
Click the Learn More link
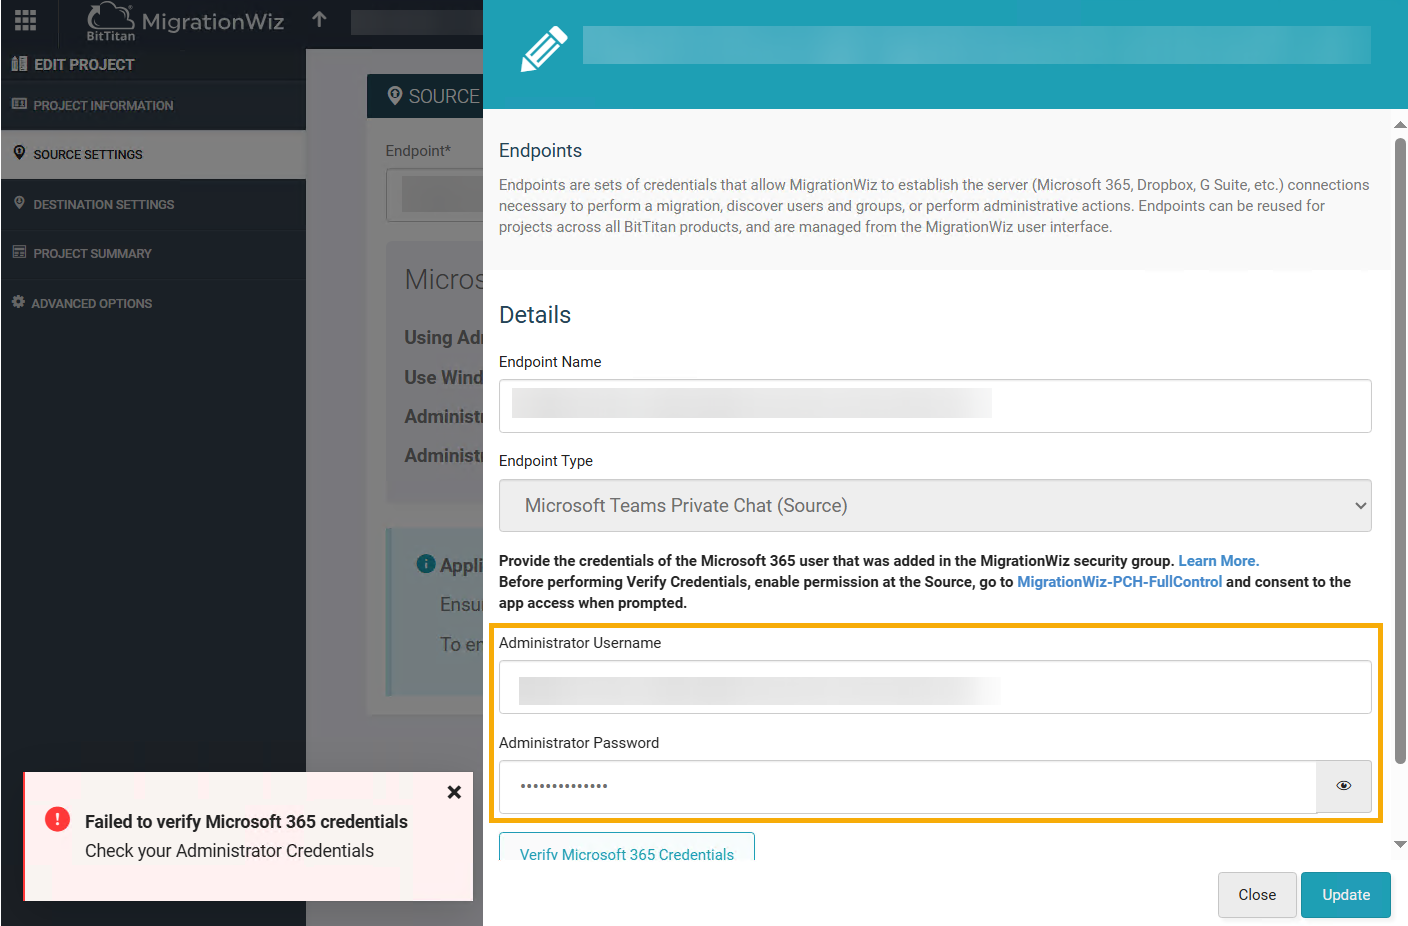(1218, 561)
